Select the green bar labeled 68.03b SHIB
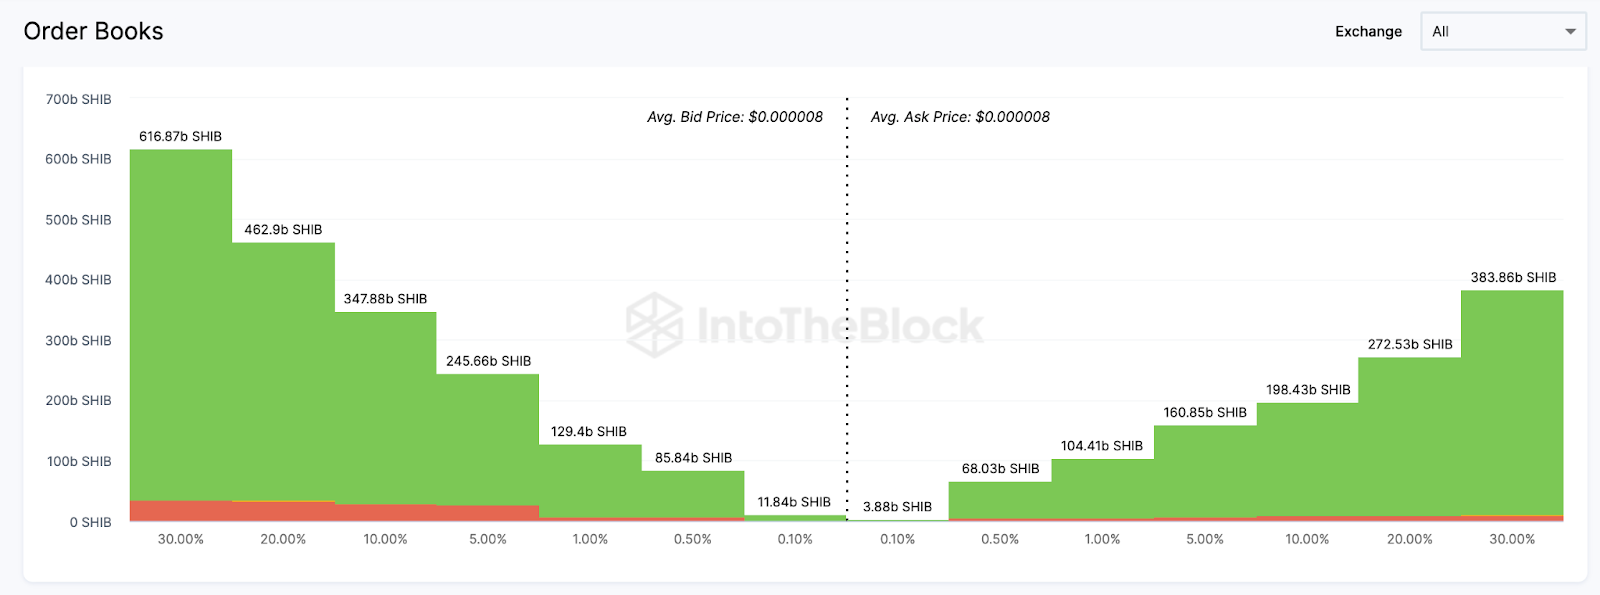Screen dimensions: 1600x595 (1000, 499)
